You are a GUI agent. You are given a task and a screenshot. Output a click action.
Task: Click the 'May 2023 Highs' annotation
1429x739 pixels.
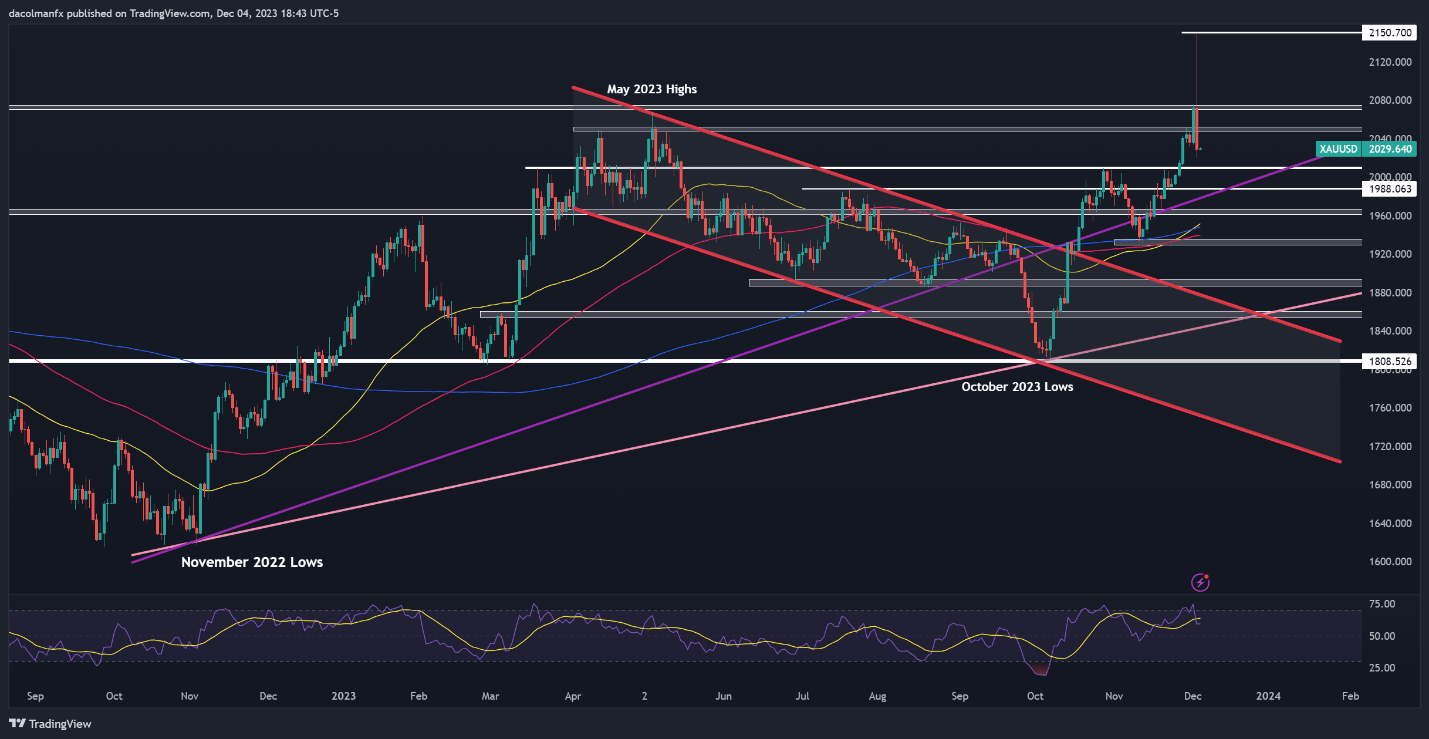coord(652,89)
